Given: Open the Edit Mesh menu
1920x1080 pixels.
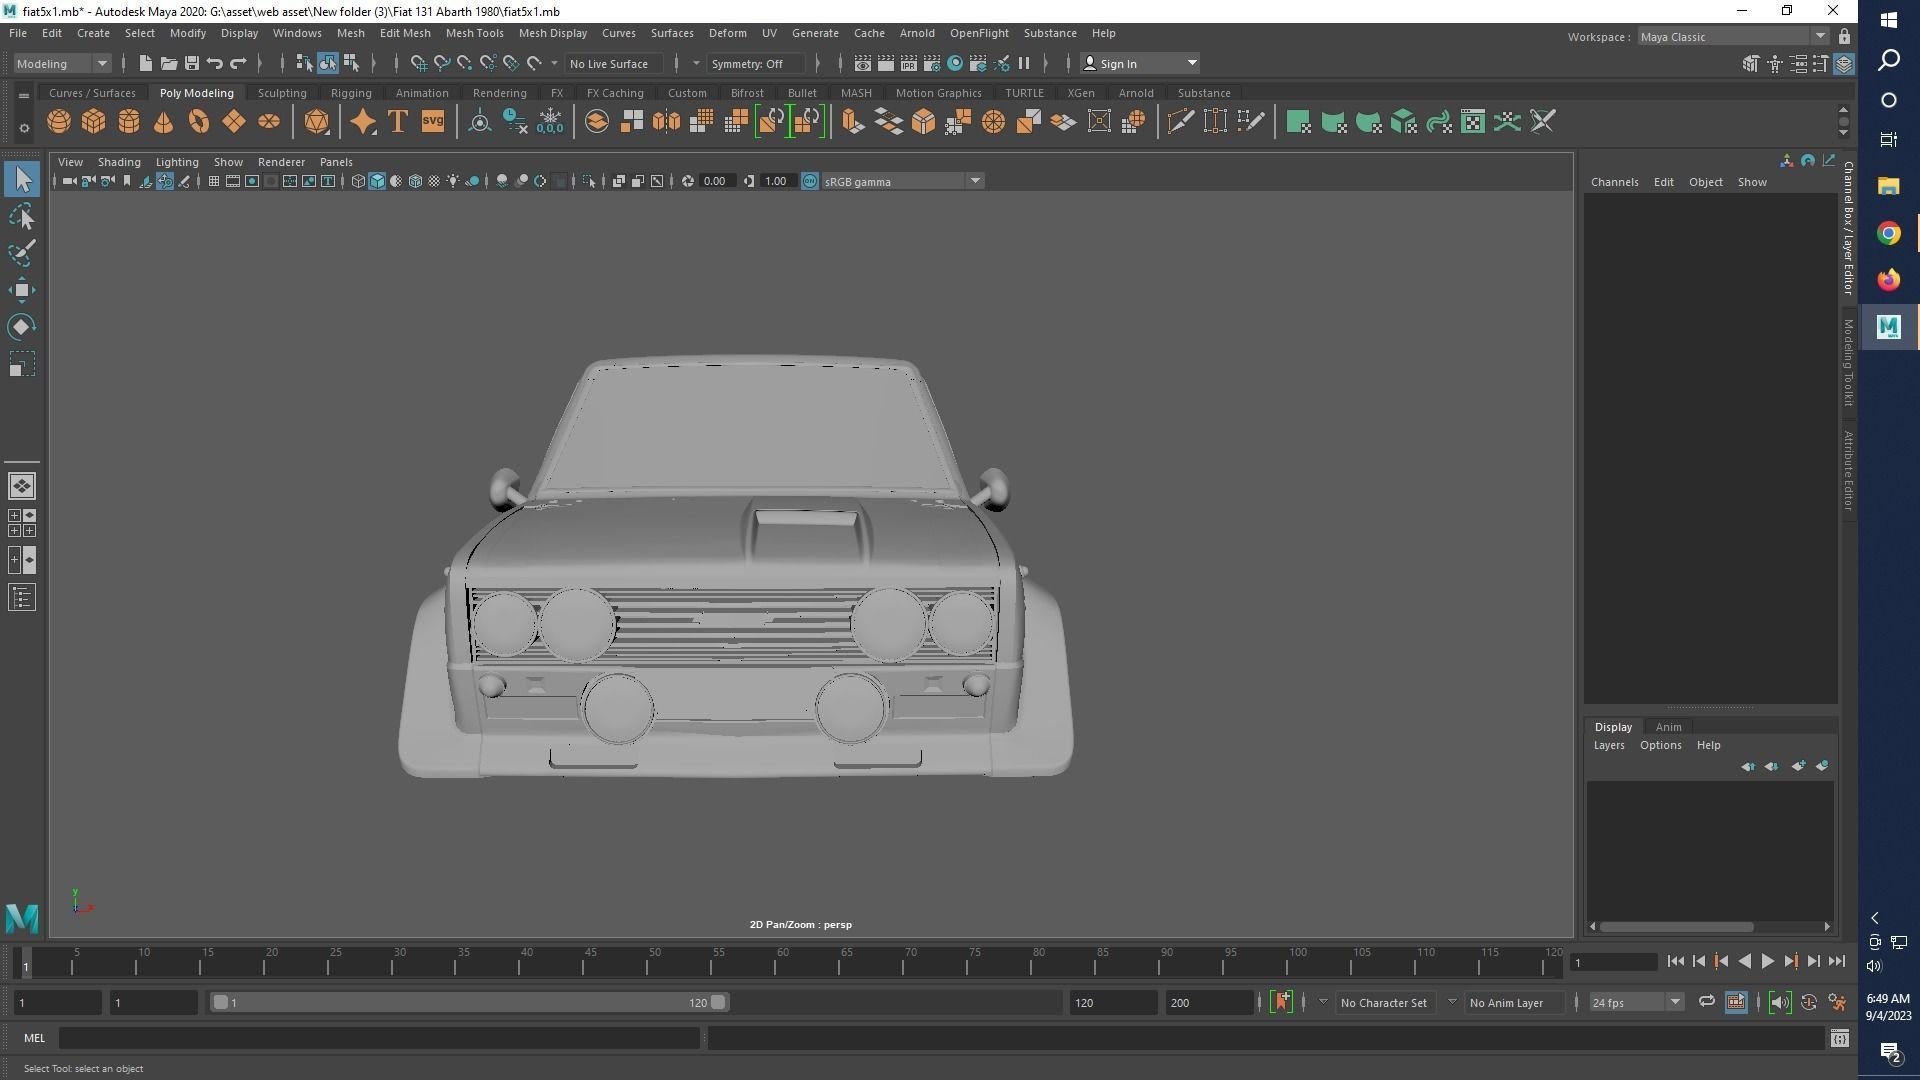Looking at the screenshot, I should (405, 33).
